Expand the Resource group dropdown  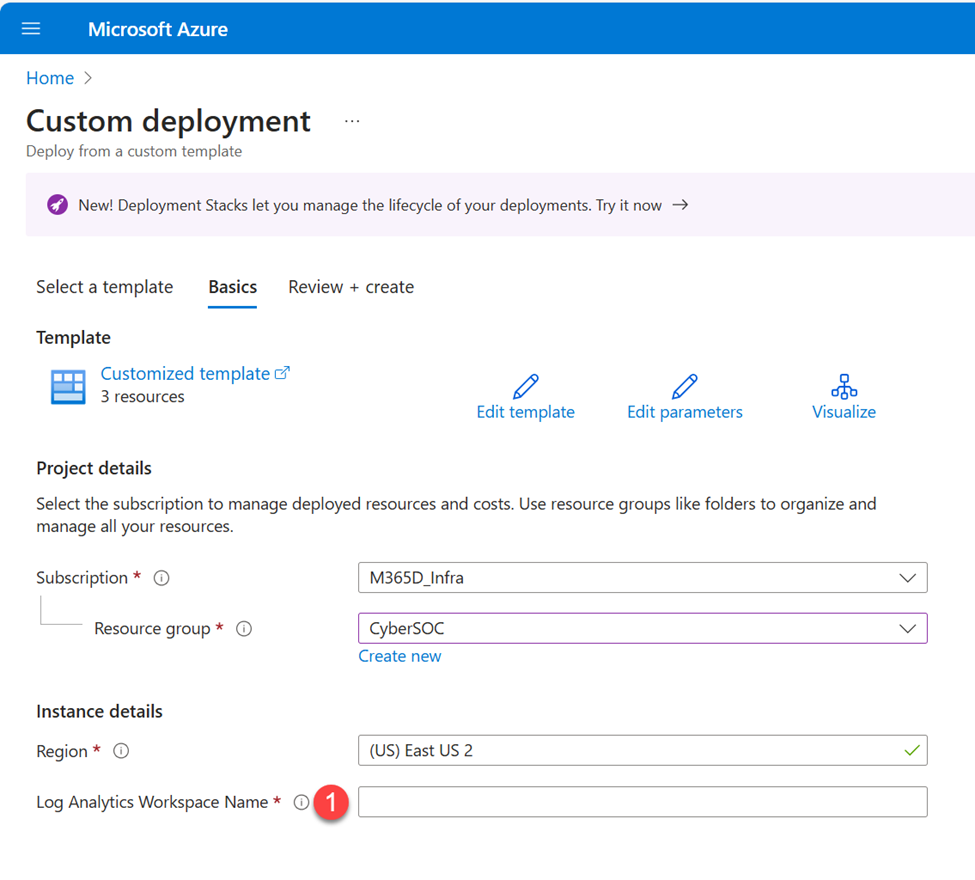point(642,629)
